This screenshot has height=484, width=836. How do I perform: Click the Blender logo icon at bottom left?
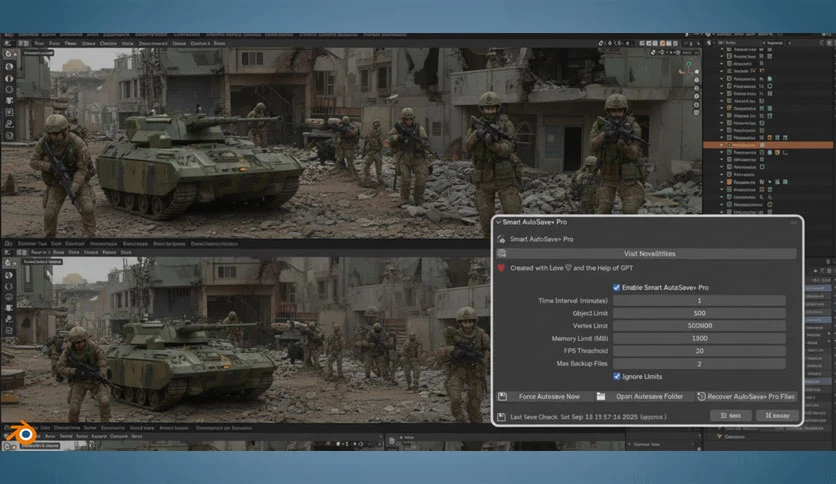coord(25,434)
